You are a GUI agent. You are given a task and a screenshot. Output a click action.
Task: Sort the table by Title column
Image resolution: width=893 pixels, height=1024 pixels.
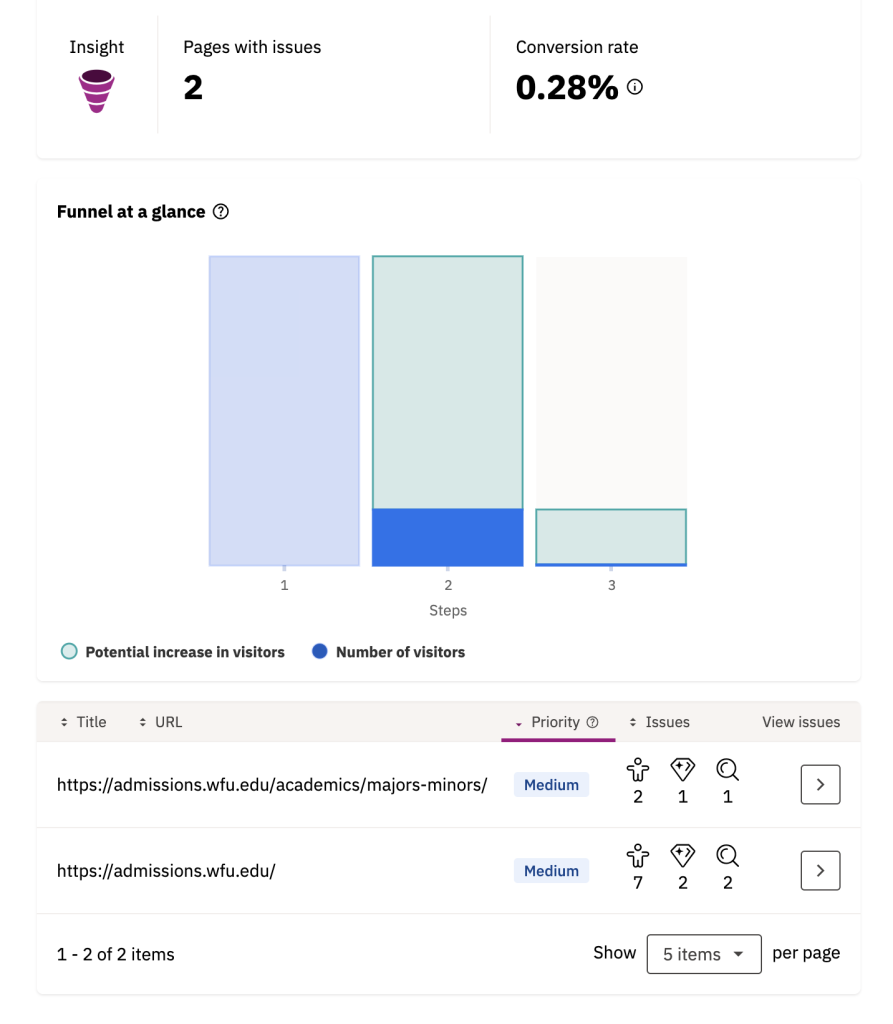[x=84, y=722]
